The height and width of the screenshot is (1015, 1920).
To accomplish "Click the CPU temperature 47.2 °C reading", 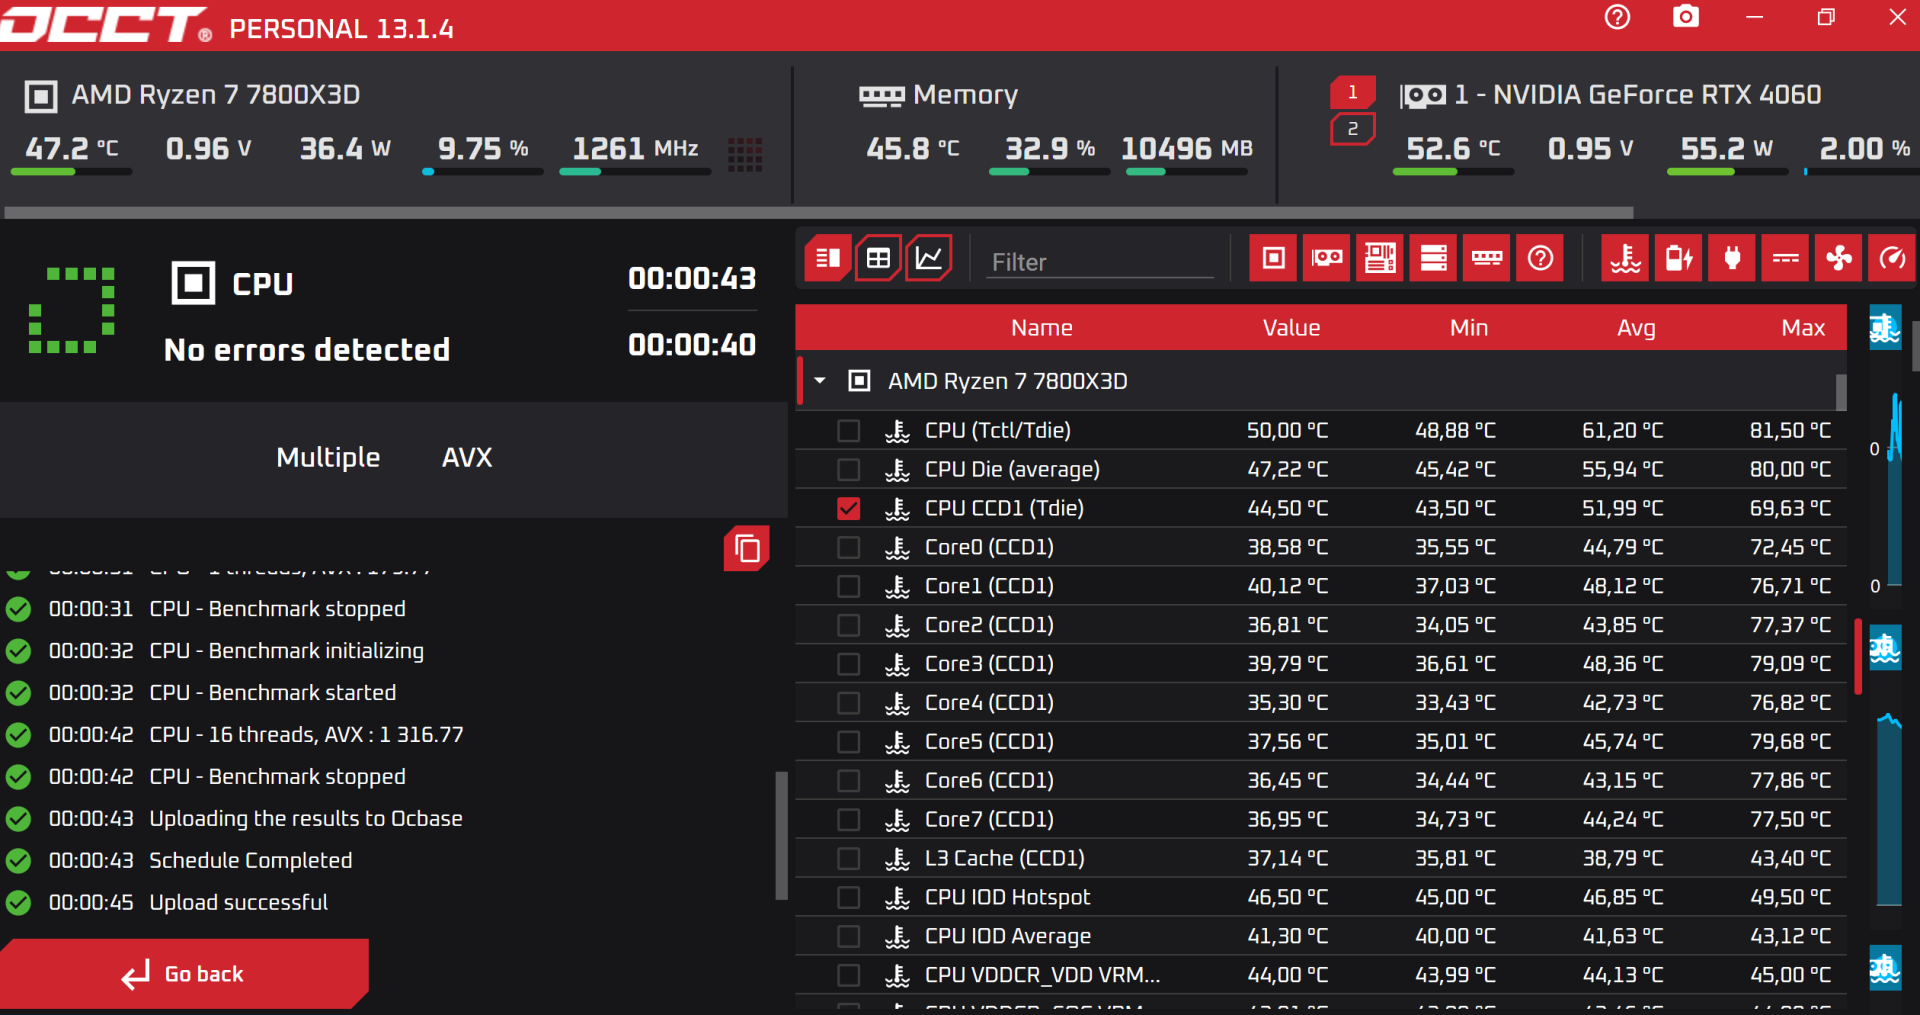I will tap(72, 149).
